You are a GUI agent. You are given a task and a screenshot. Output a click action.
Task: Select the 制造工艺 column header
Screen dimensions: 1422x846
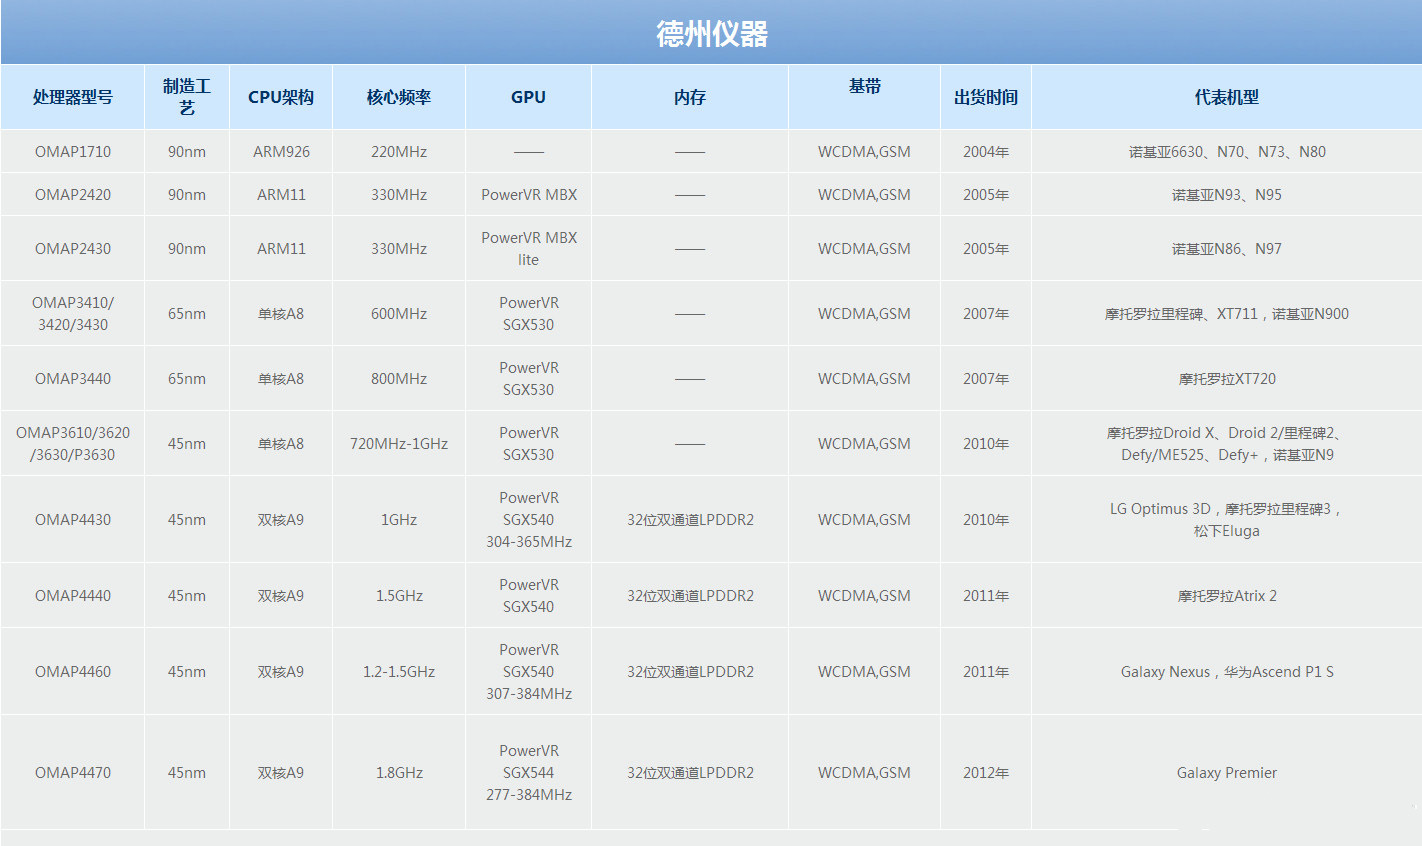pos(187,97)
